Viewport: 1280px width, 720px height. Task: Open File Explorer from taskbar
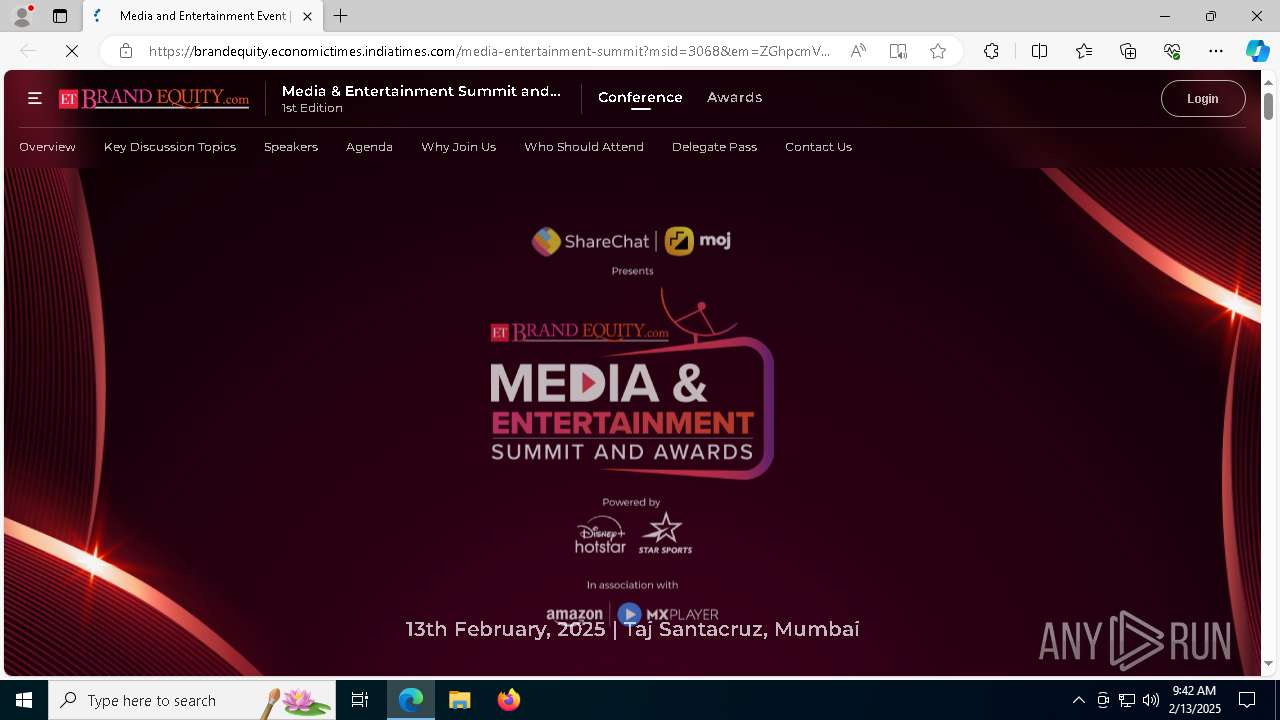pos(460,700)
